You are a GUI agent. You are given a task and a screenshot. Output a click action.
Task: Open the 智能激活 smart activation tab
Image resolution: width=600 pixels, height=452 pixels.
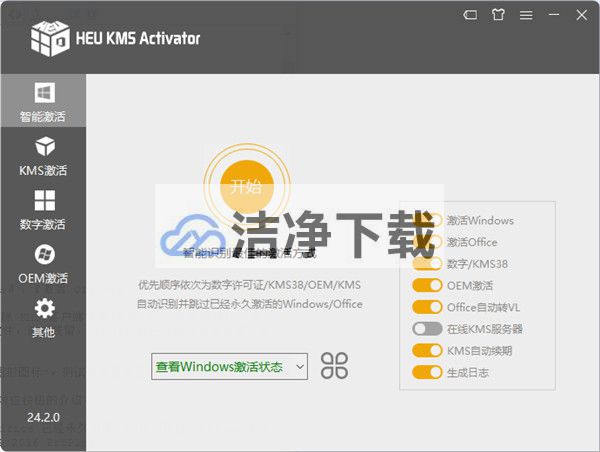coord(43,101)
